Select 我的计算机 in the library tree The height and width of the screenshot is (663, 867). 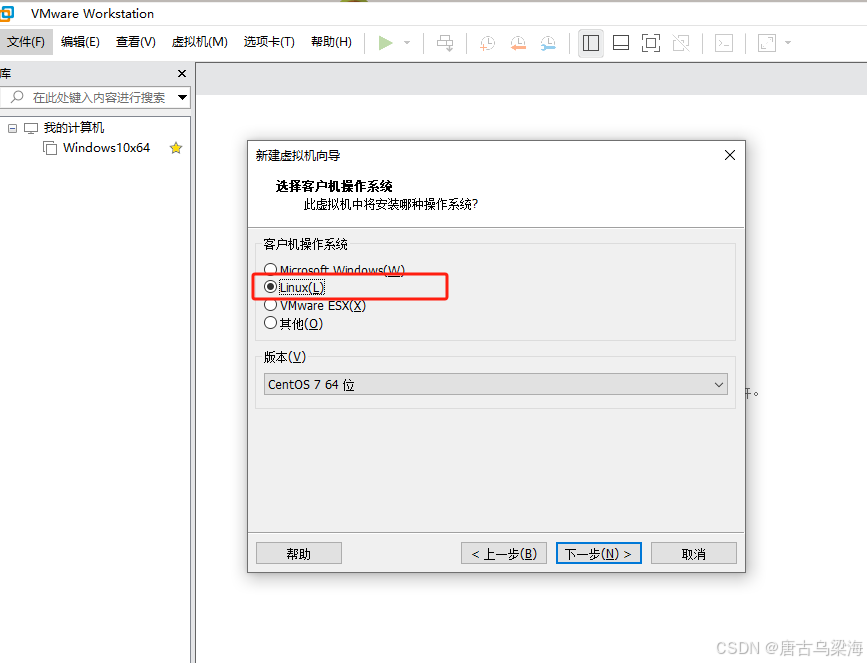tap(74, 128)
